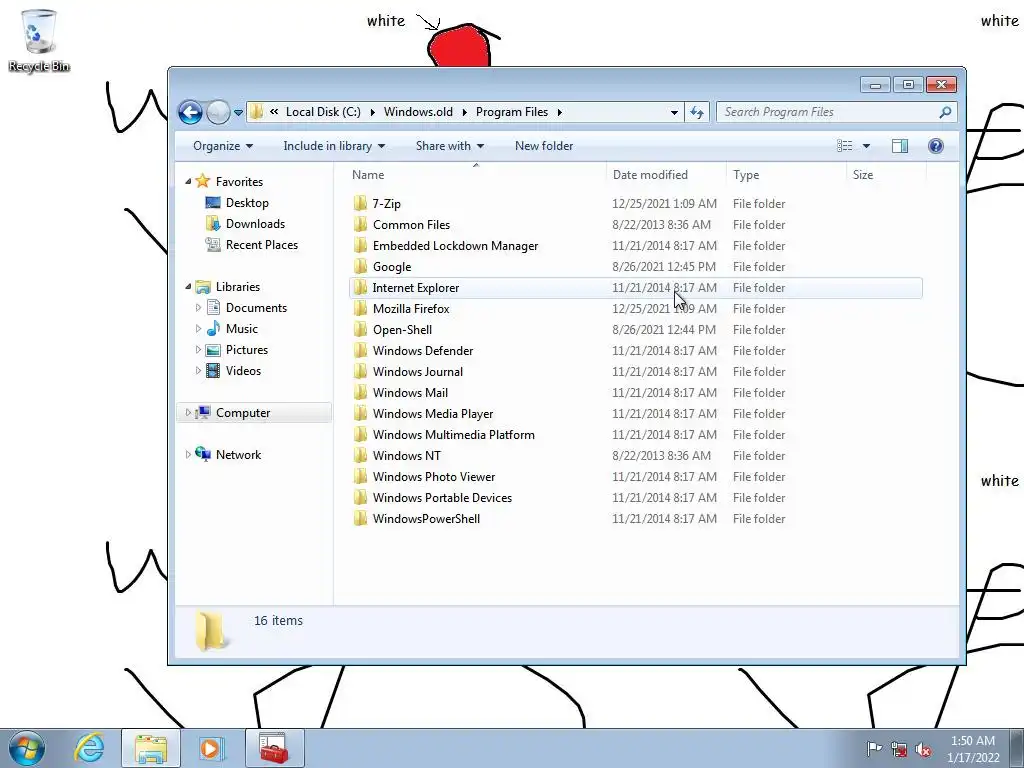Click the Help question mark icon
Image resolution: width=1024 pixels, height=768 pixels.
(936, 146)
